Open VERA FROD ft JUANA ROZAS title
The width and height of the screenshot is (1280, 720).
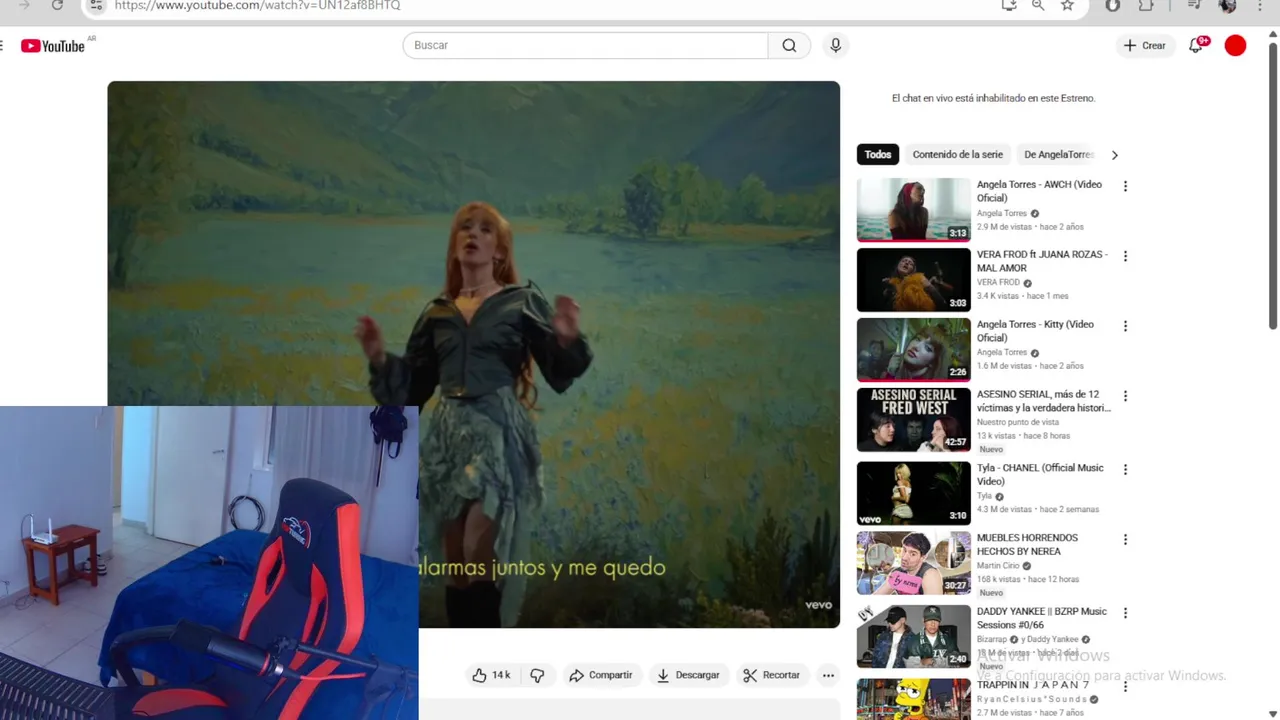(1042, 261)
